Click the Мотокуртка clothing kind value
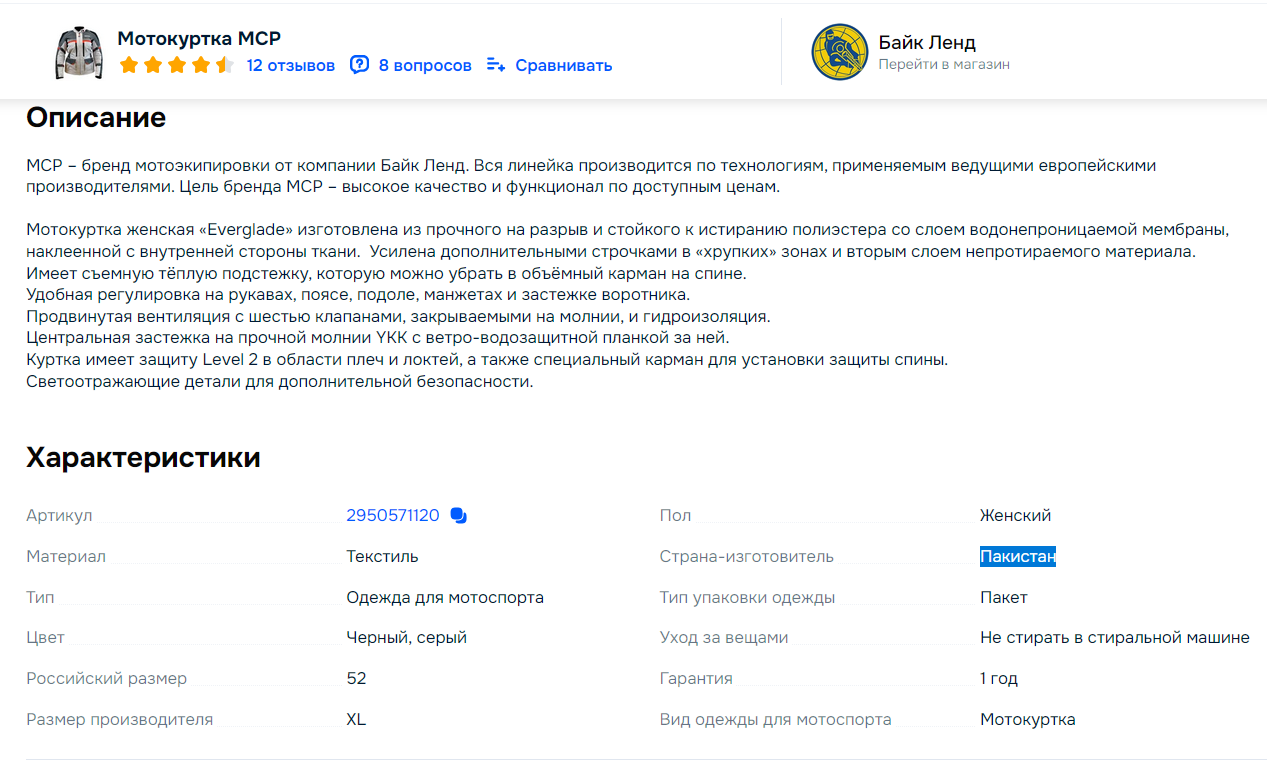 point(1028,720)
